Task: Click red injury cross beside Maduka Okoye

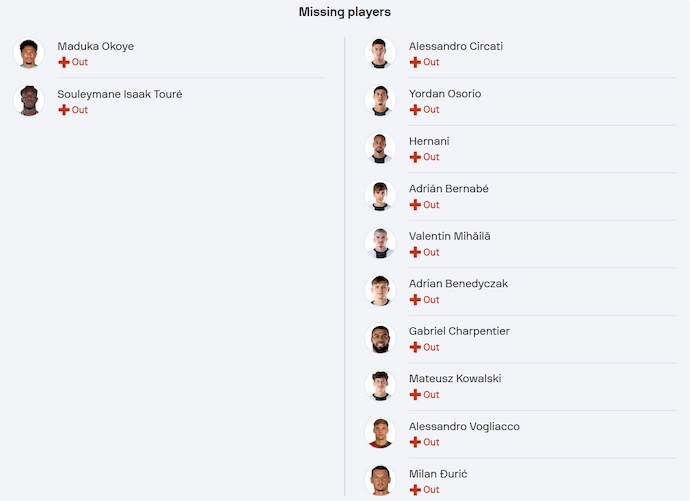Action: tap(64, 62)
